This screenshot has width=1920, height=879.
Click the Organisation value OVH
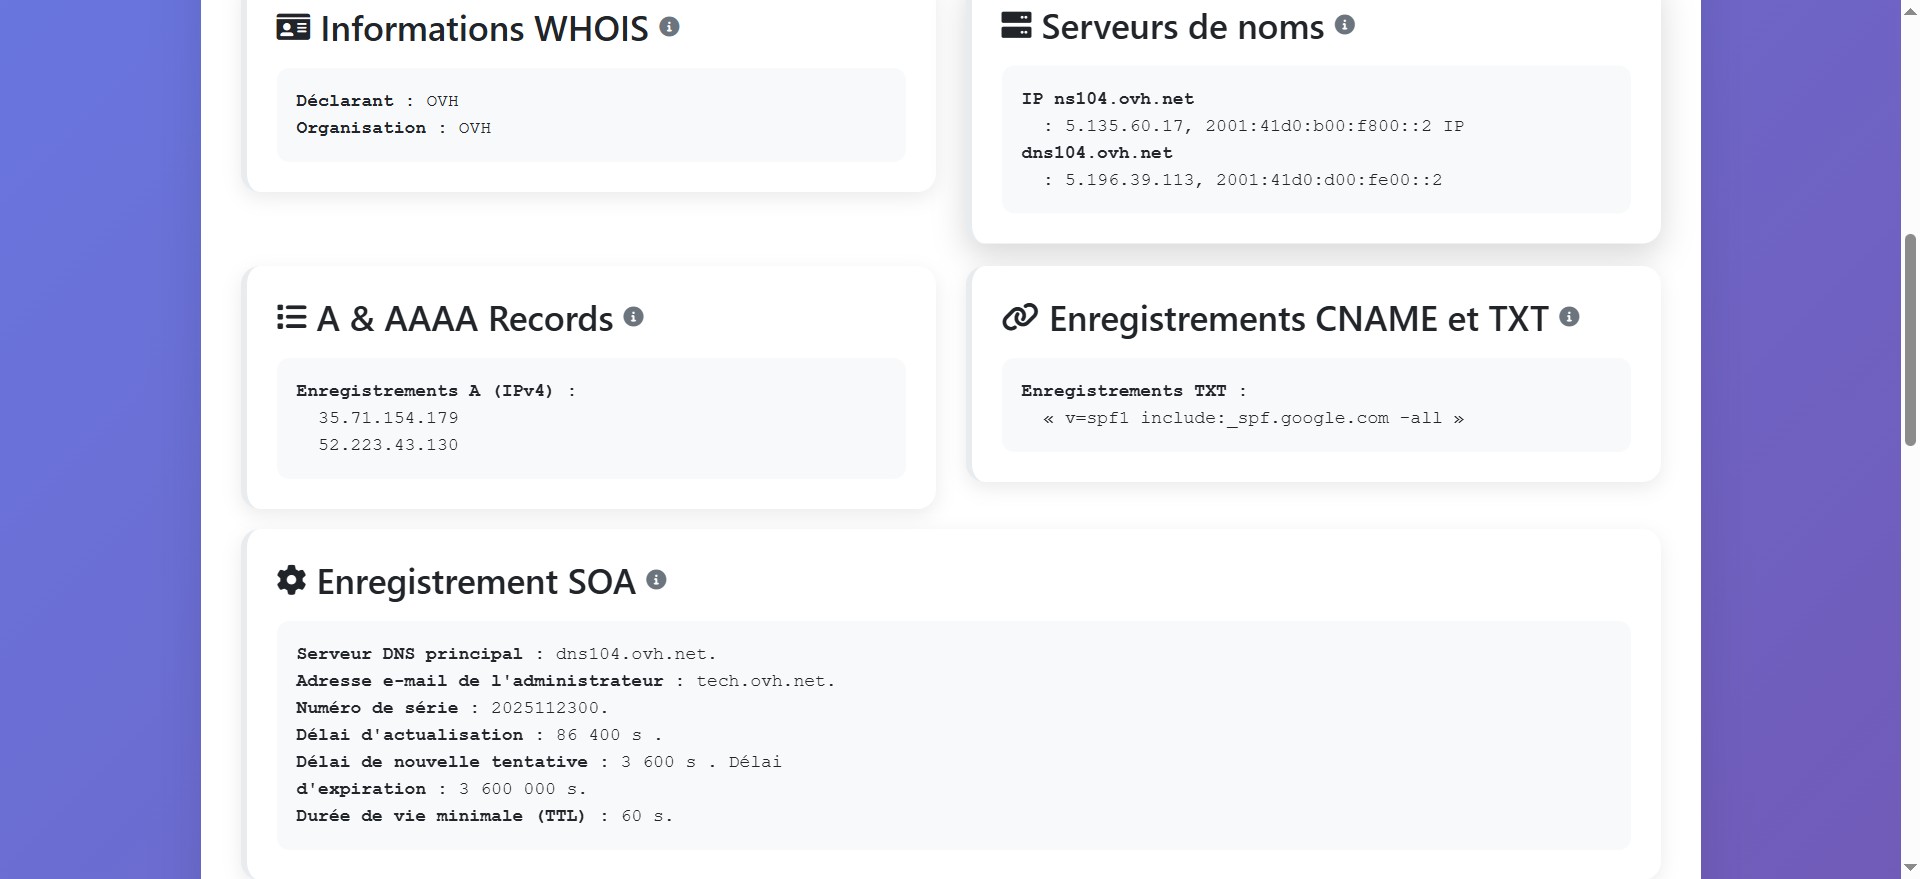[x=475, y=128]
